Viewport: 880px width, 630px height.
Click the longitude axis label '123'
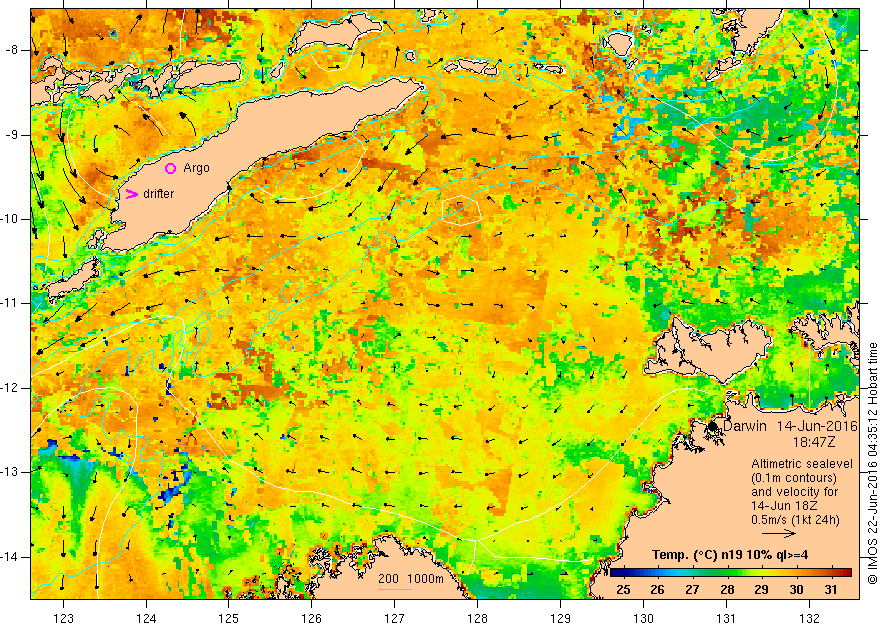[x=63, y=619]
